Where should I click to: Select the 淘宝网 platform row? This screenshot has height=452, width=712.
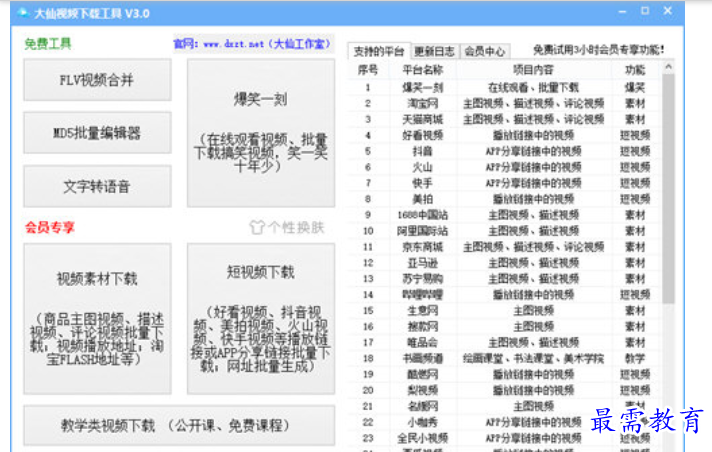[x=504, y=104]
